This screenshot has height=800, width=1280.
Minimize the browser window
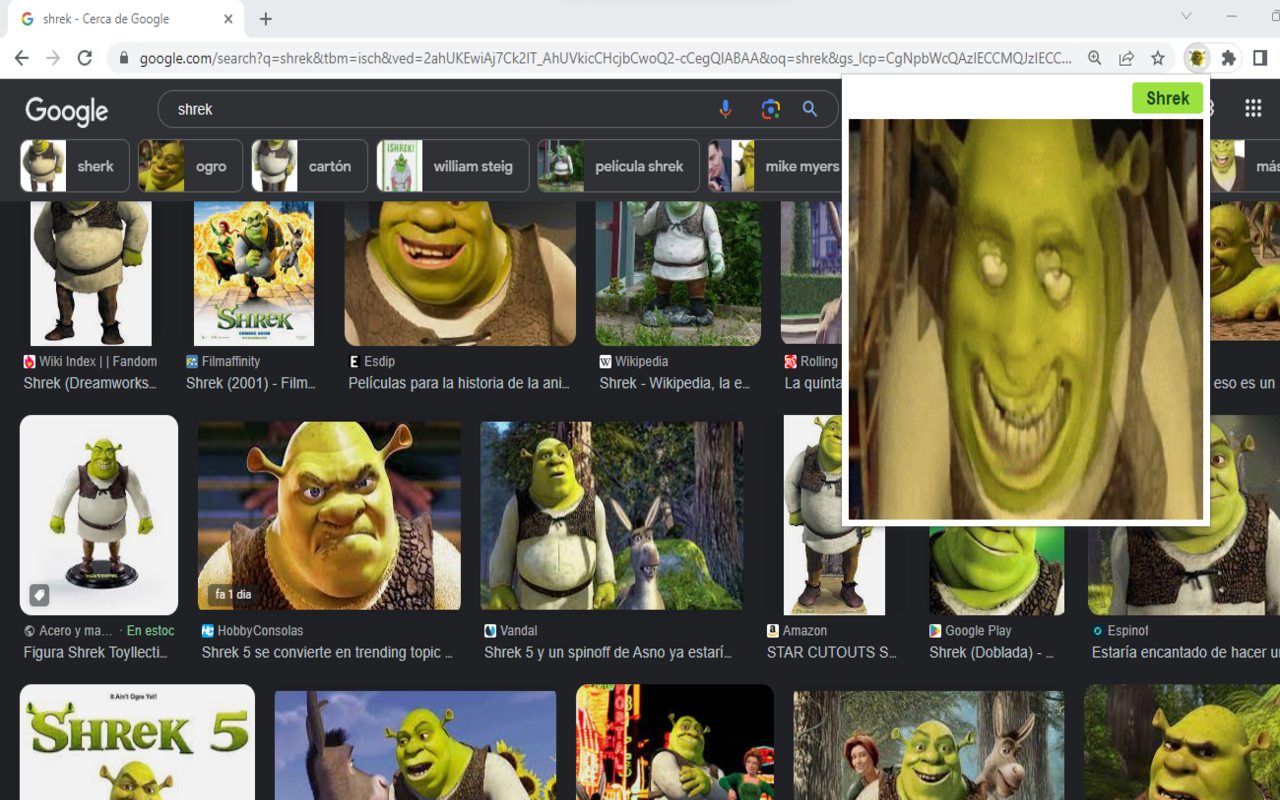click(x=1231, y=16)
